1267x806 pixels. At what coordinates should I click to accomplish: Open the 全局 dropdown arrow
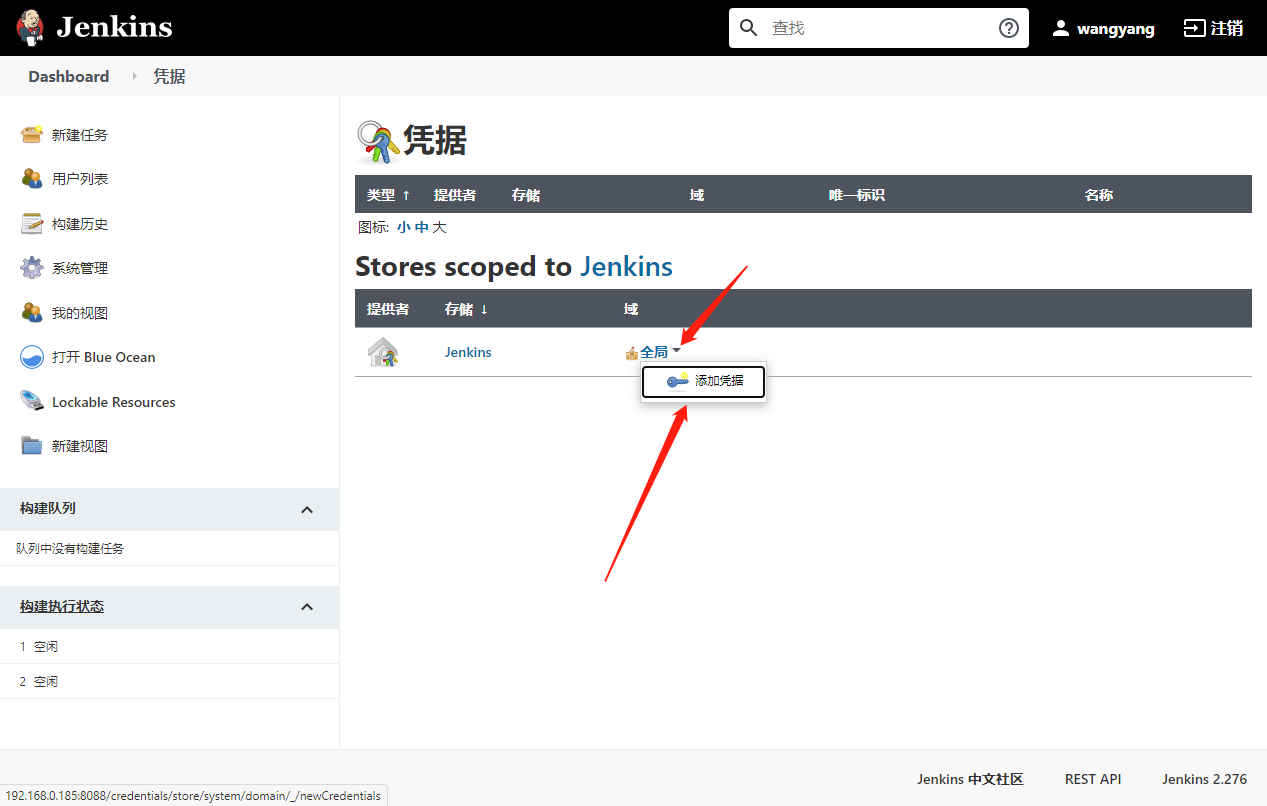pyautogui.click(x=677, y=351)
